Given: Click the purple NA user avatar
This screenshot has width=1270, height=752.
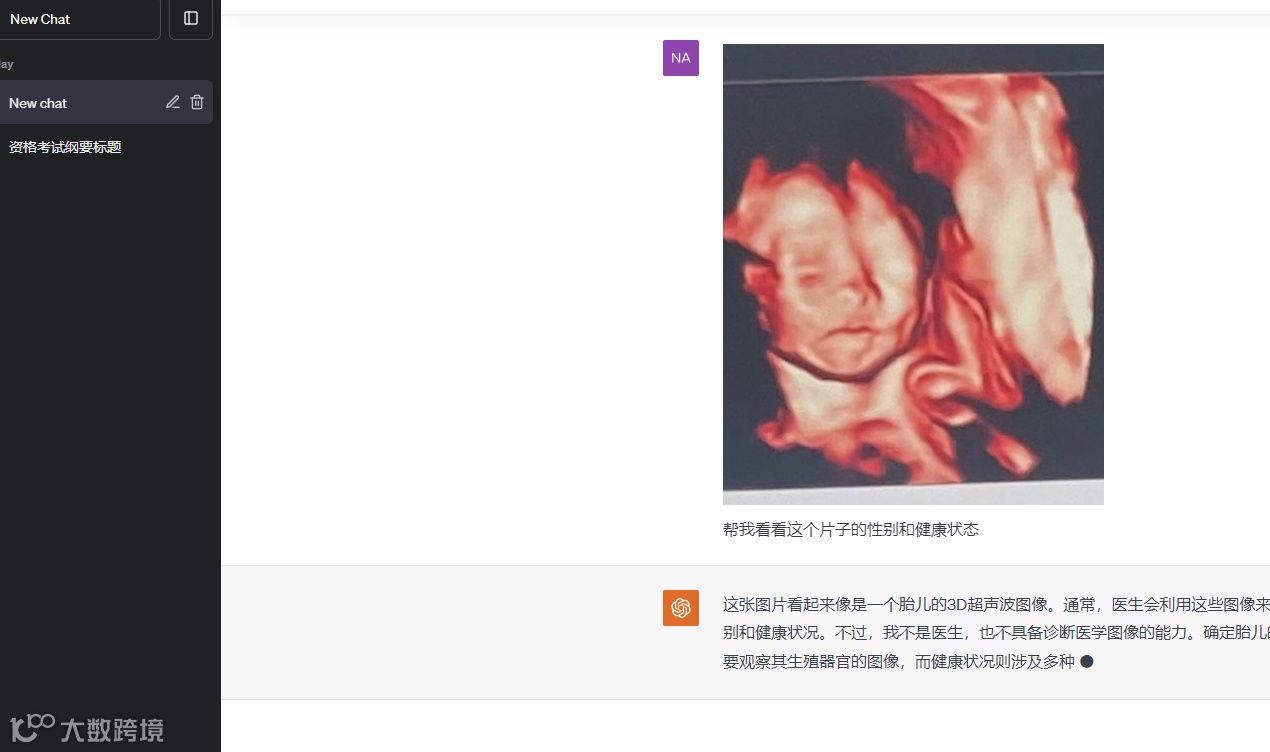Looking at the screenshot, I should click(681, 58).
